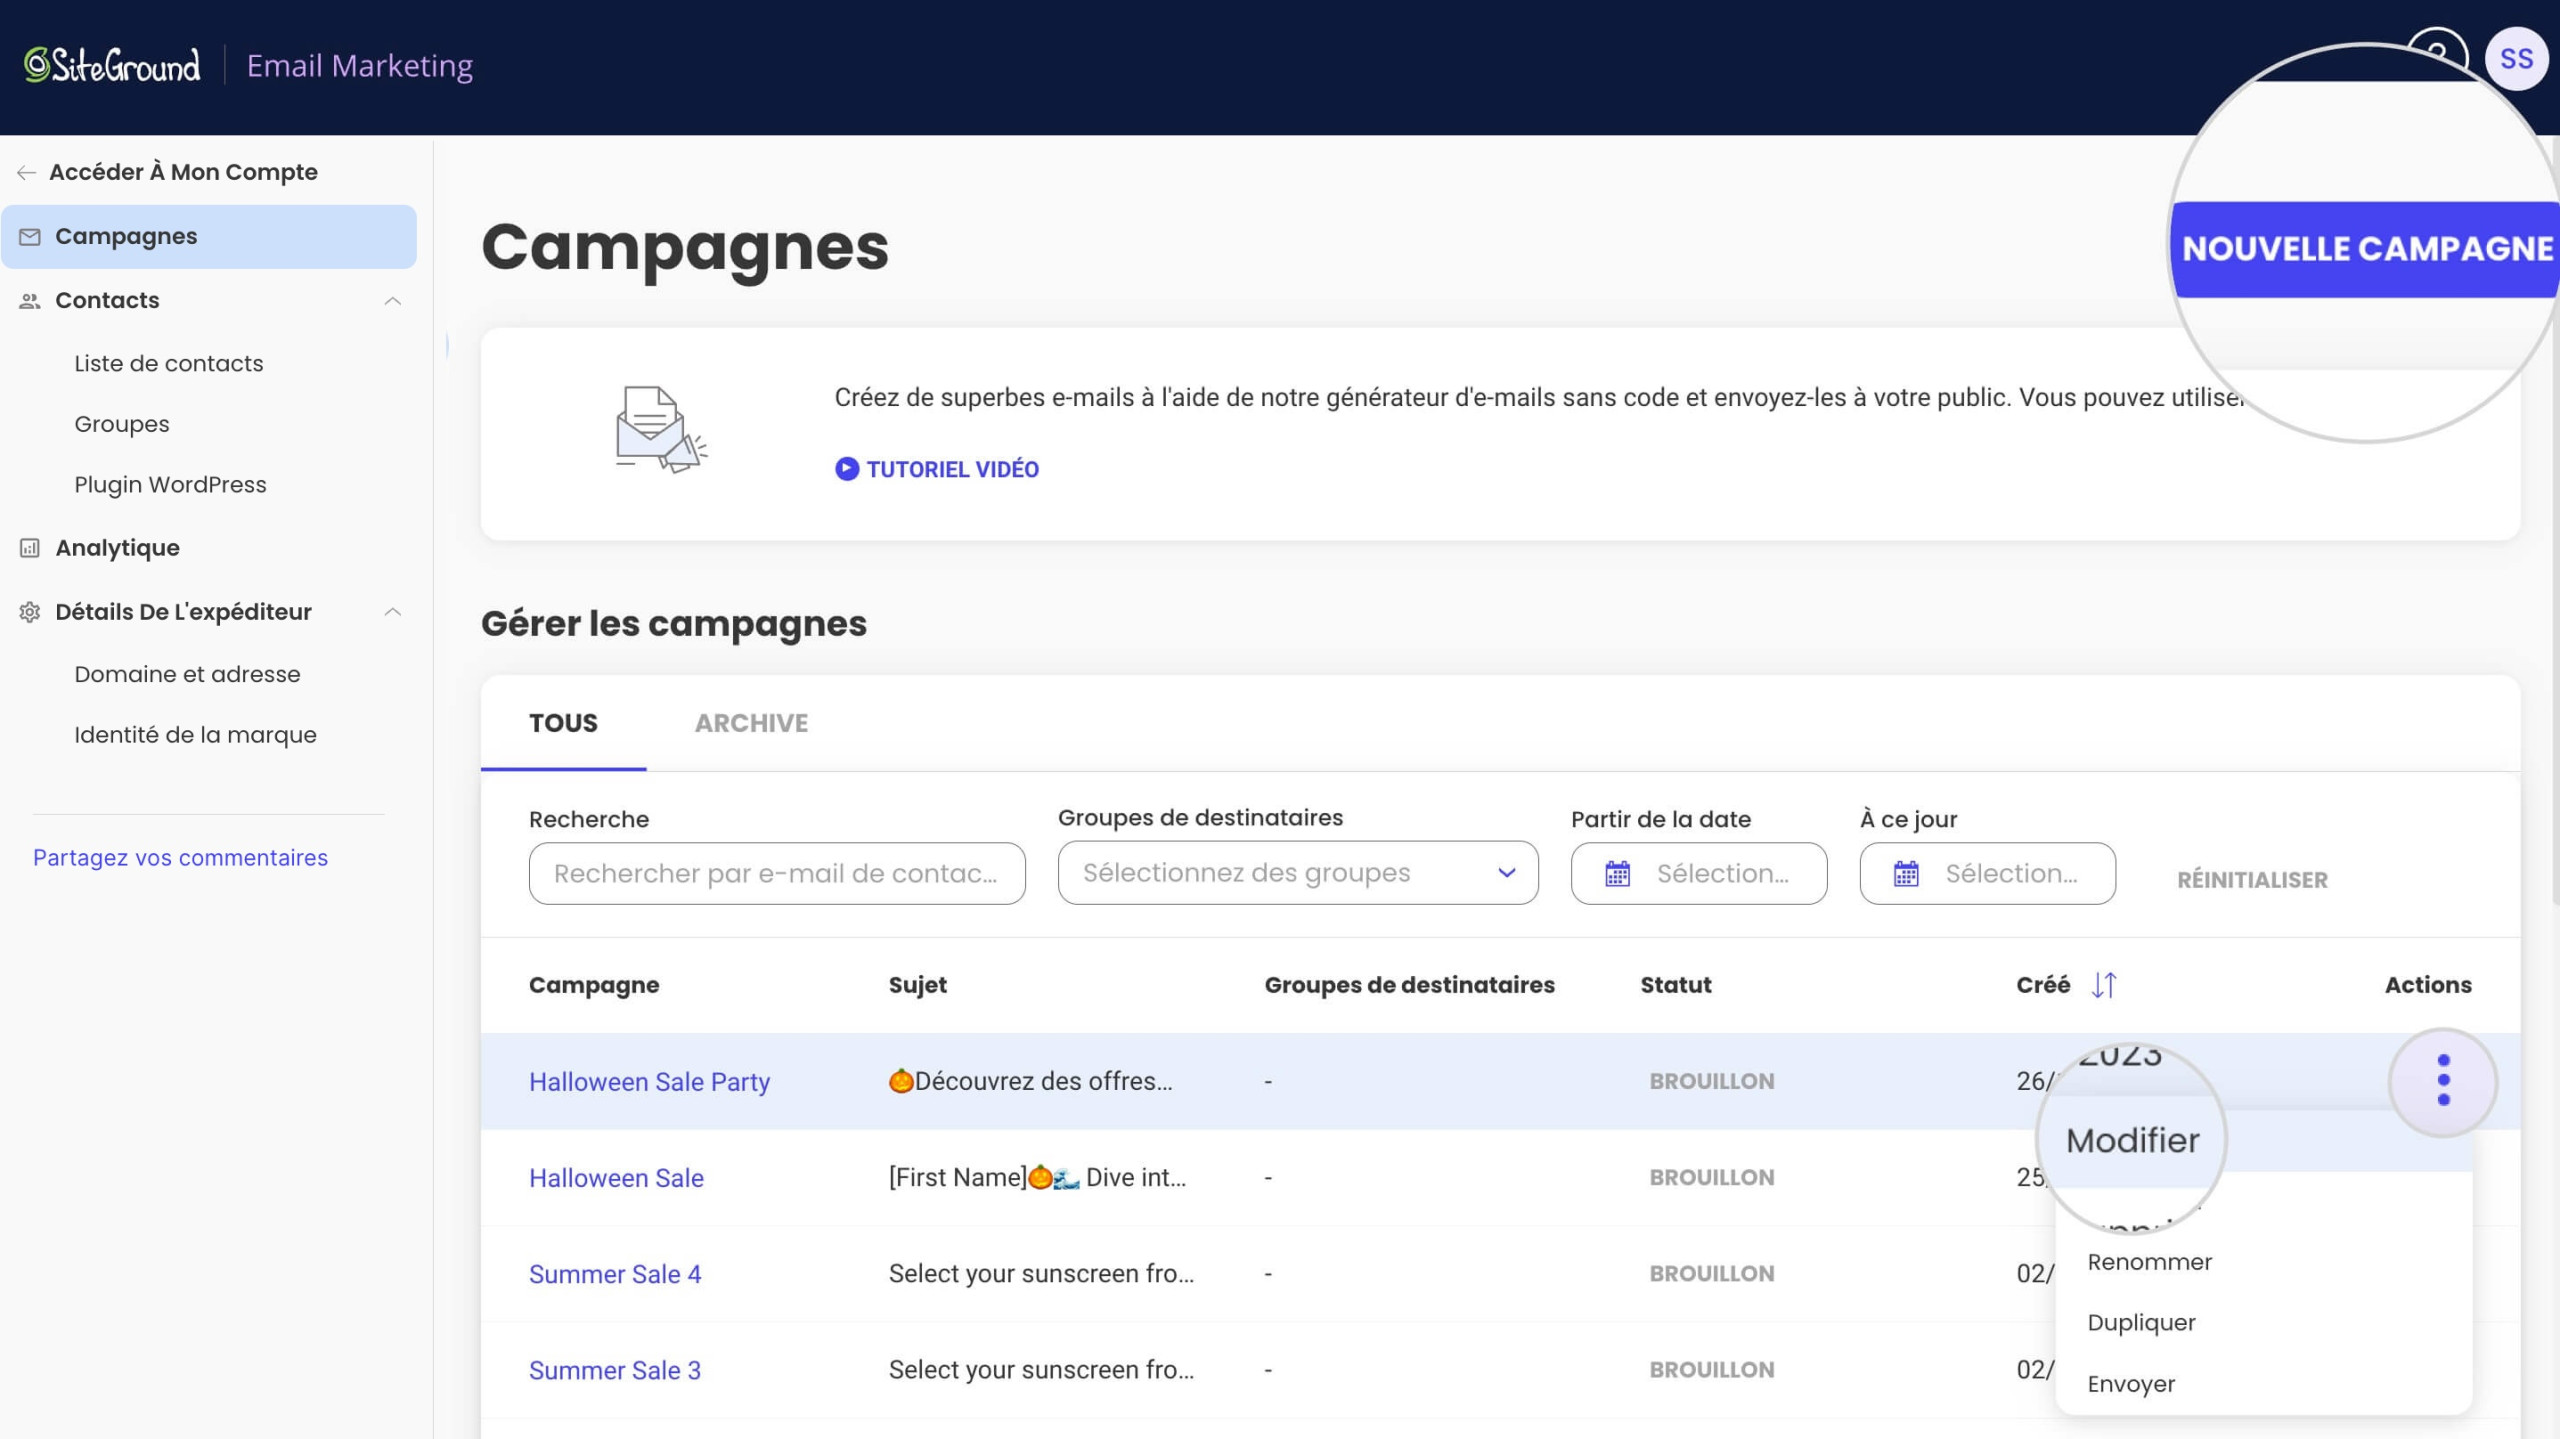Click the SiteGround logo
The image size is (2560, 1439).
[112, 66]
